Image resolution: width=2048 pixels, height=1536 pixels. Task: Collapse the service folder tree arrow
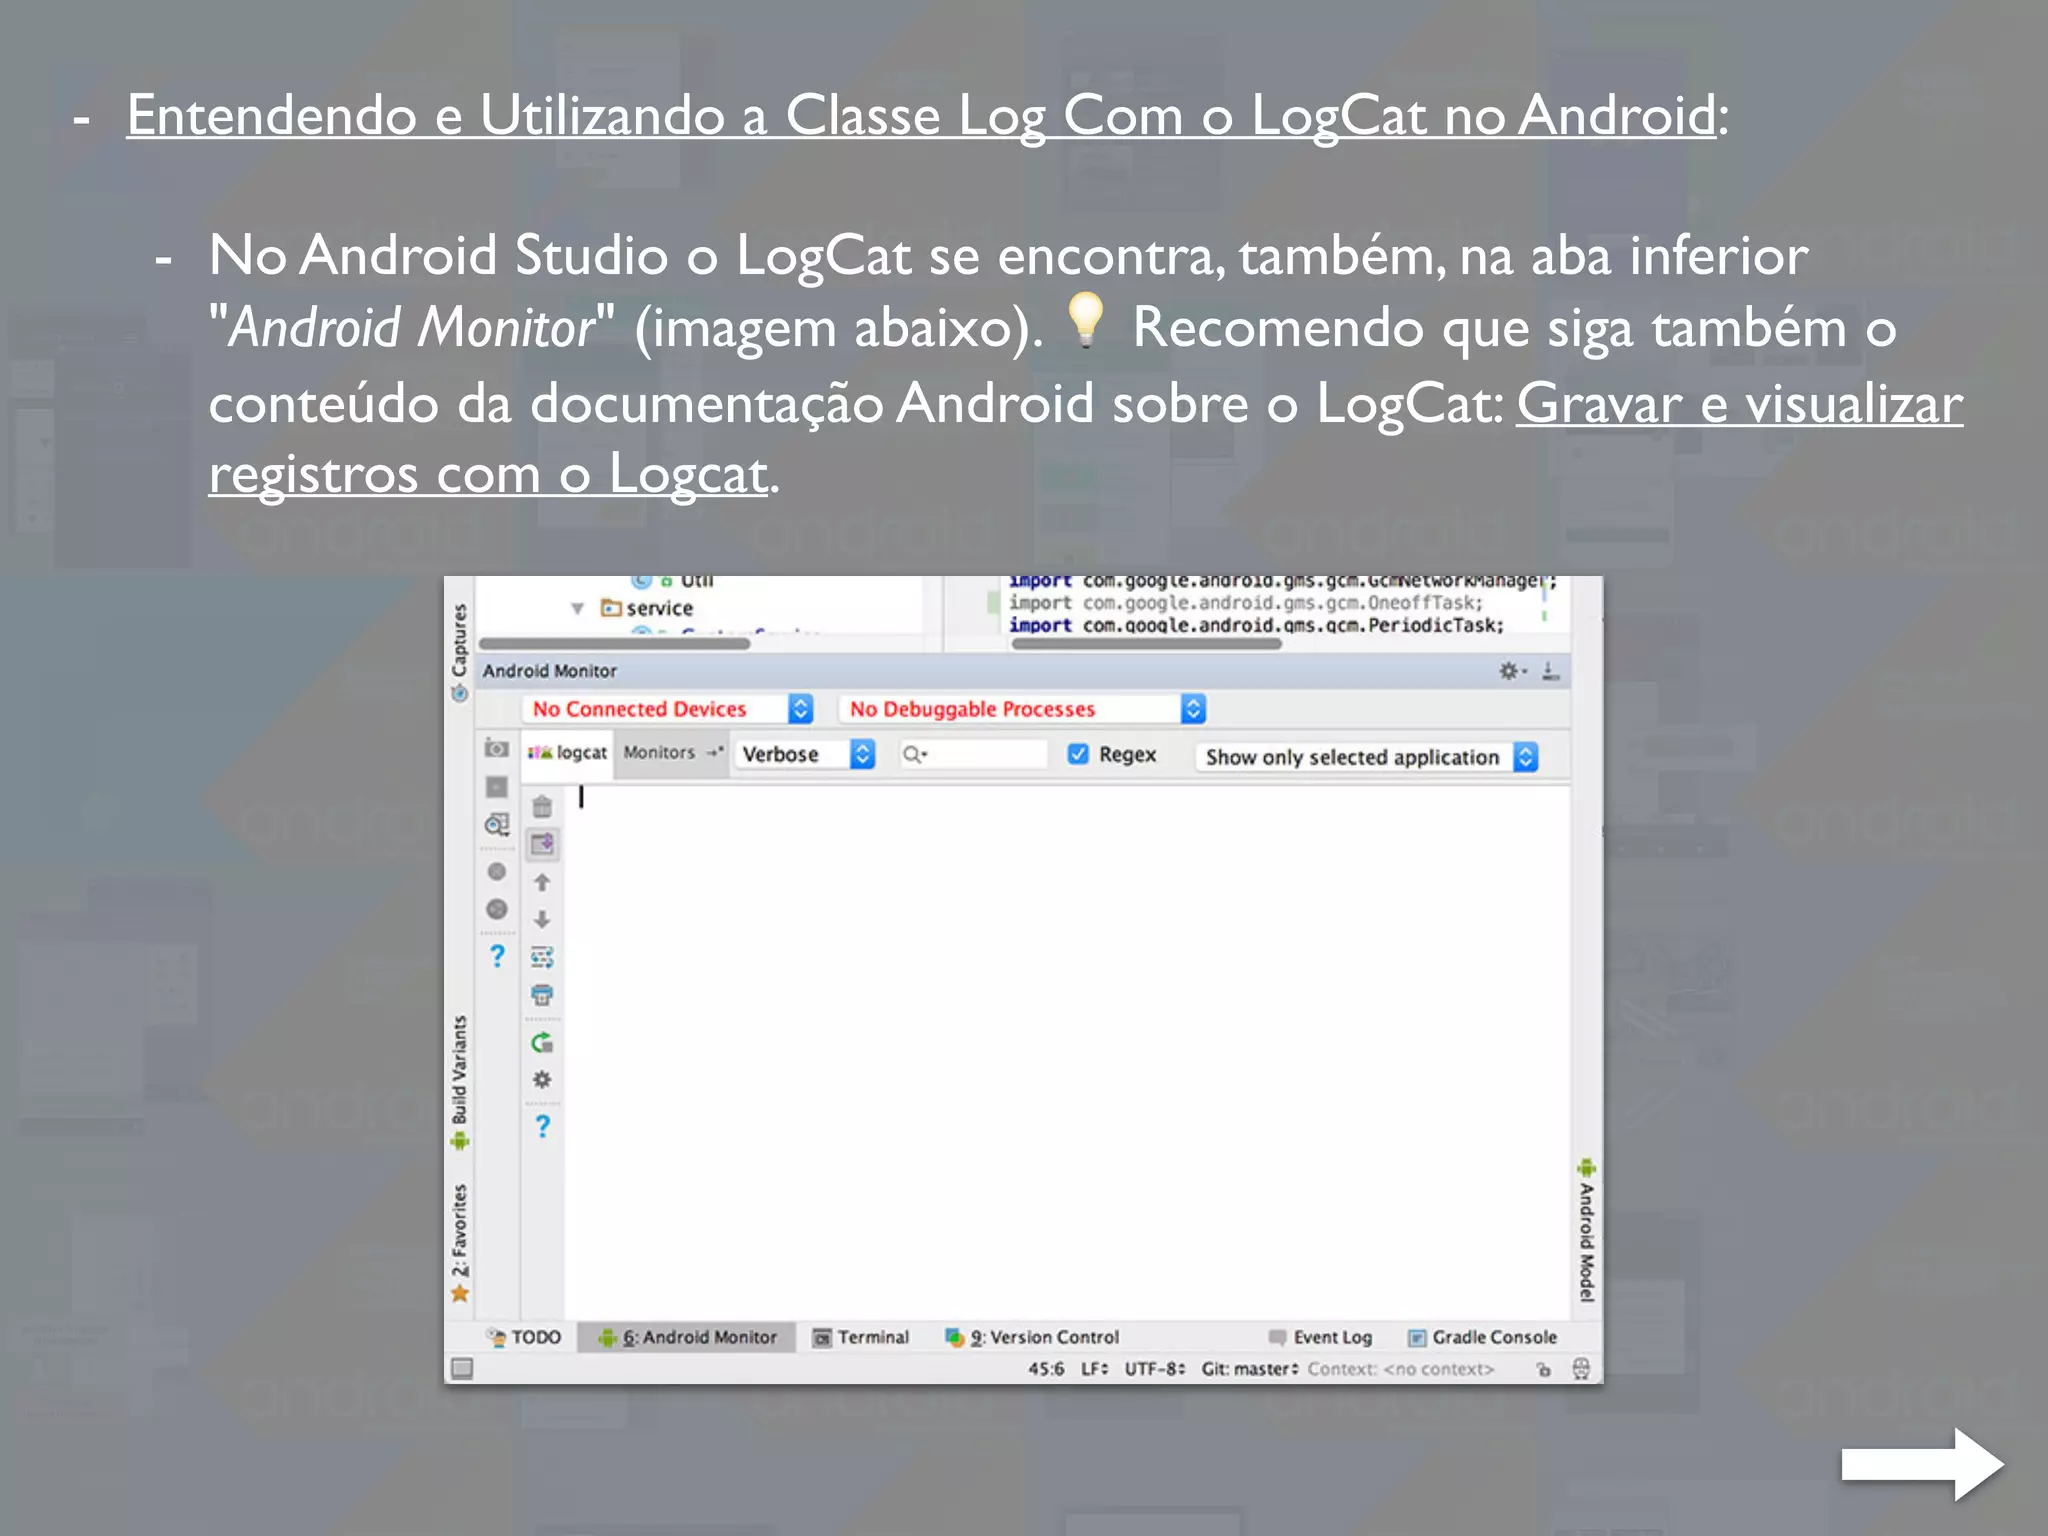(x=577, y=608)
